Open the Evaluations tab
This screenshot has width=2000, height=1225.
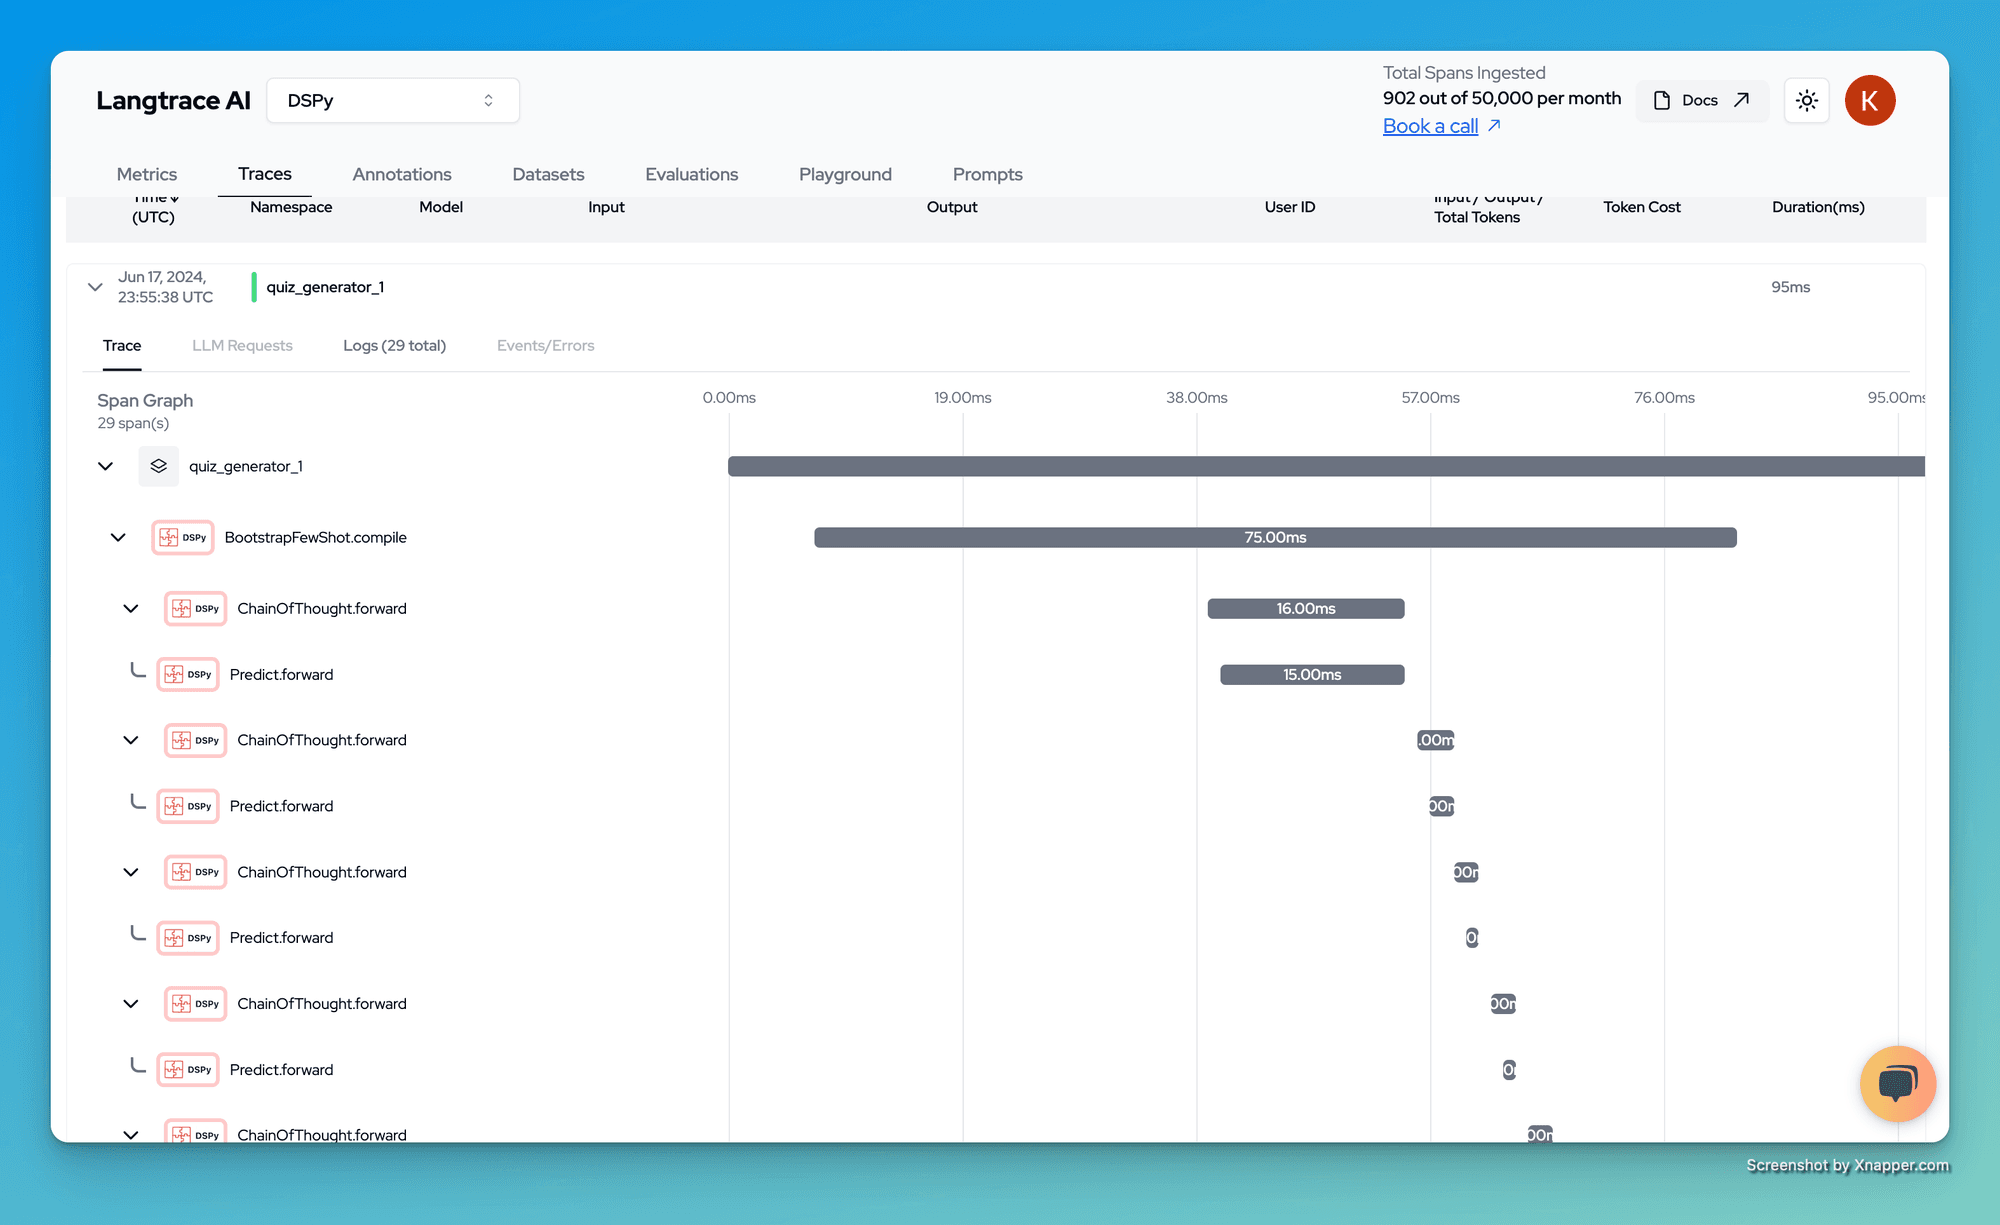pyautogui.click(x=692, y=174)
